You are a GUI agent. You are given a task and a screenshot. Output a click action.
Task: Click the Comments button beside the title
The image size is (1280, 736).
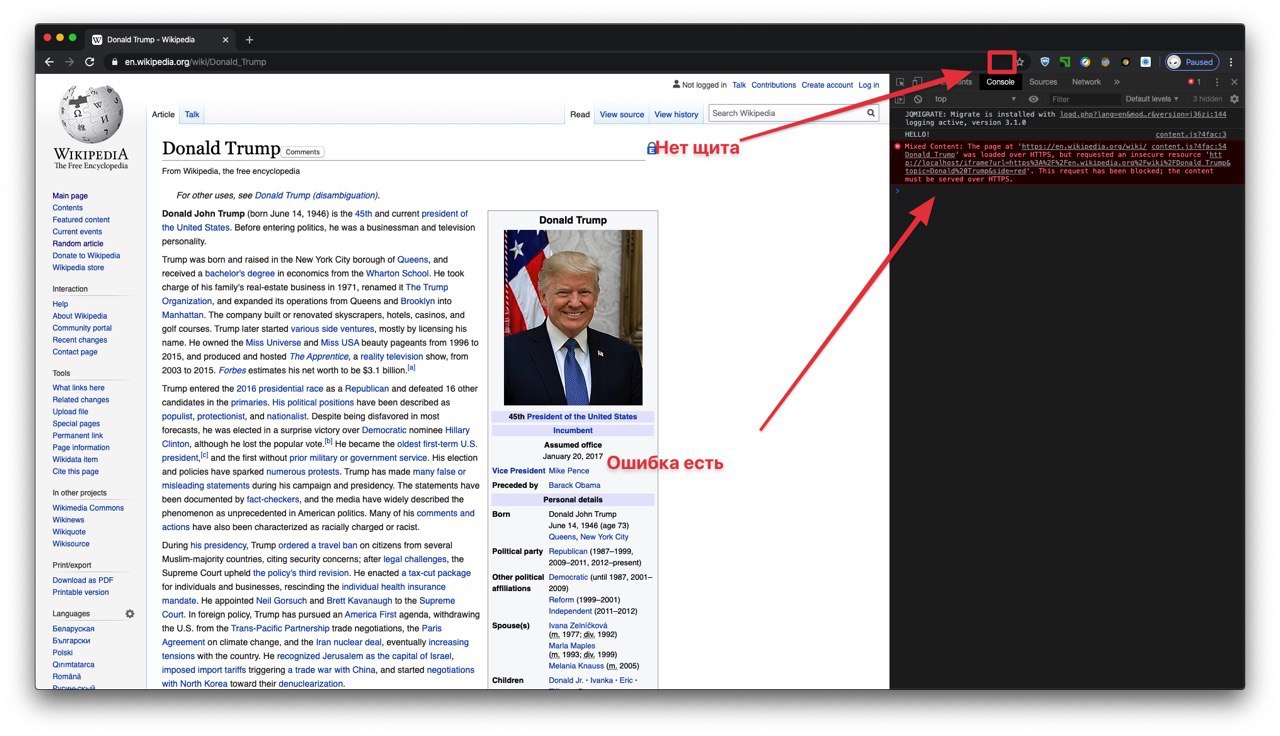coord(303,152)
